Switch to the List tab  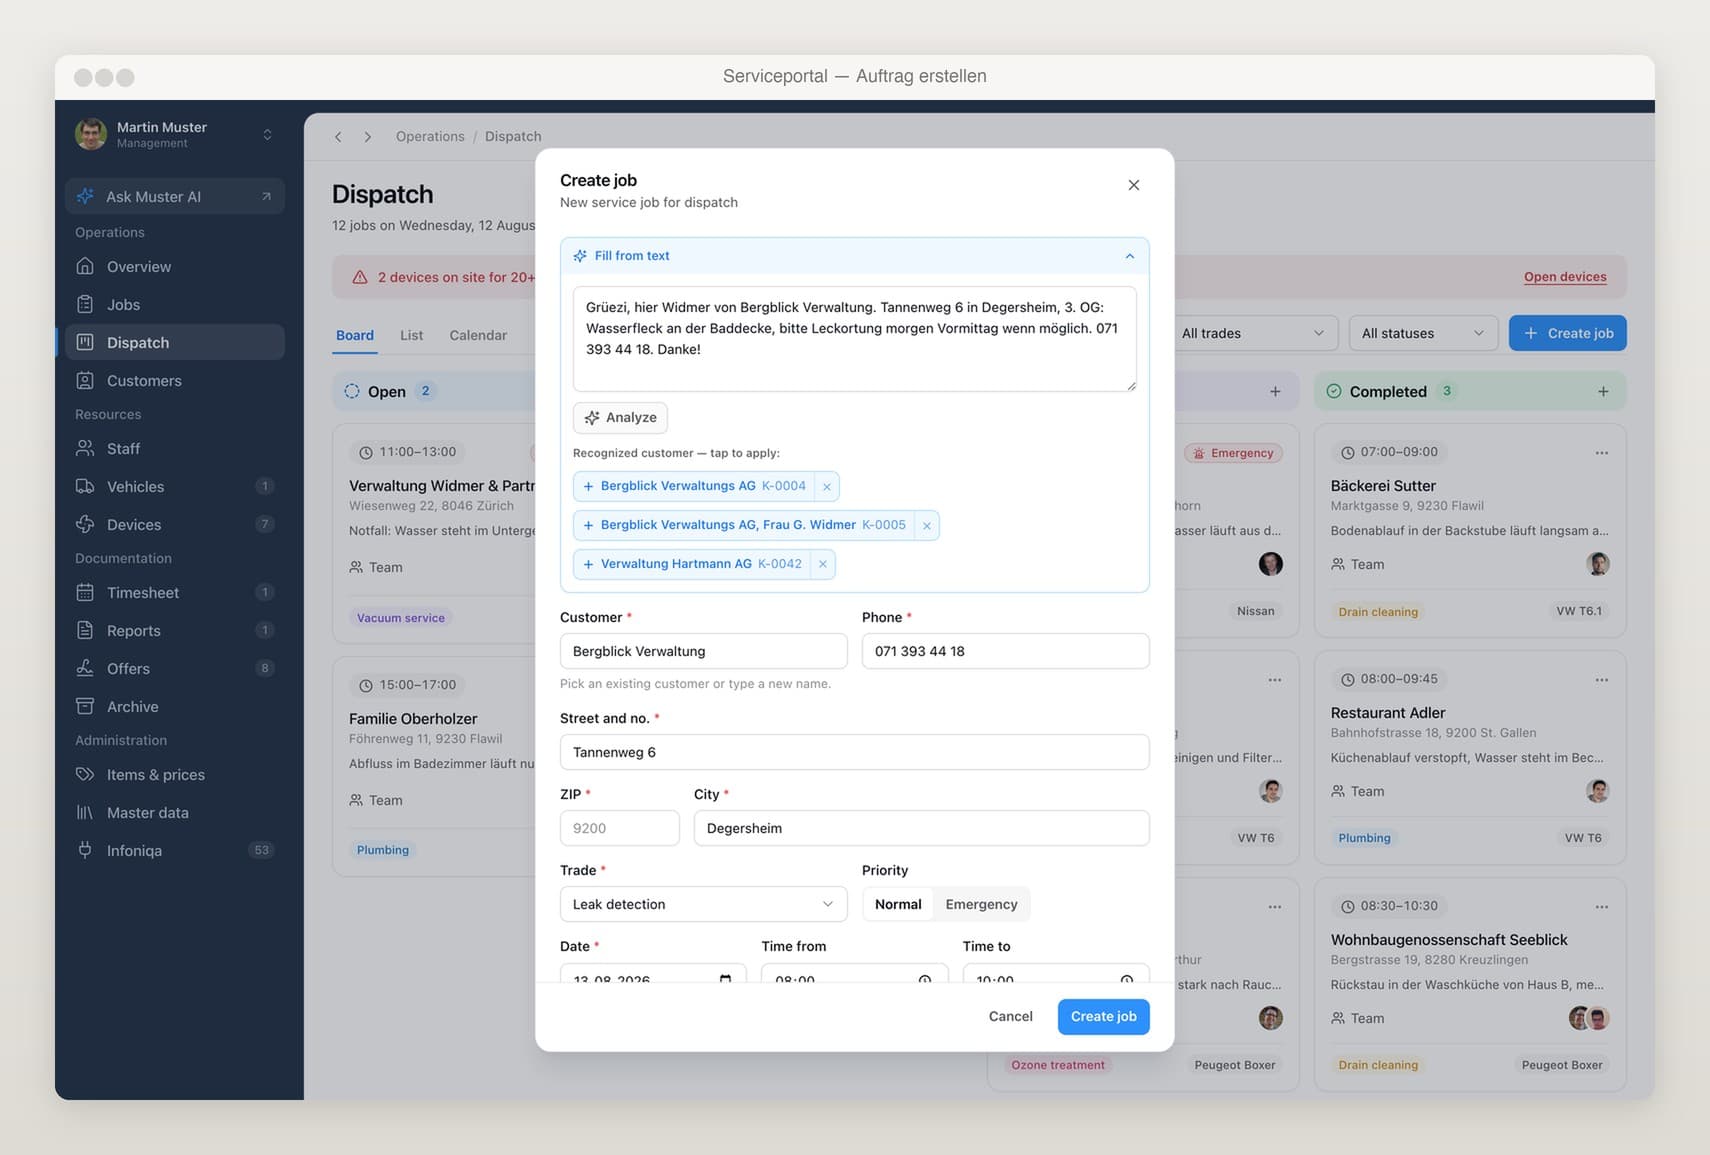coord(411,335)
